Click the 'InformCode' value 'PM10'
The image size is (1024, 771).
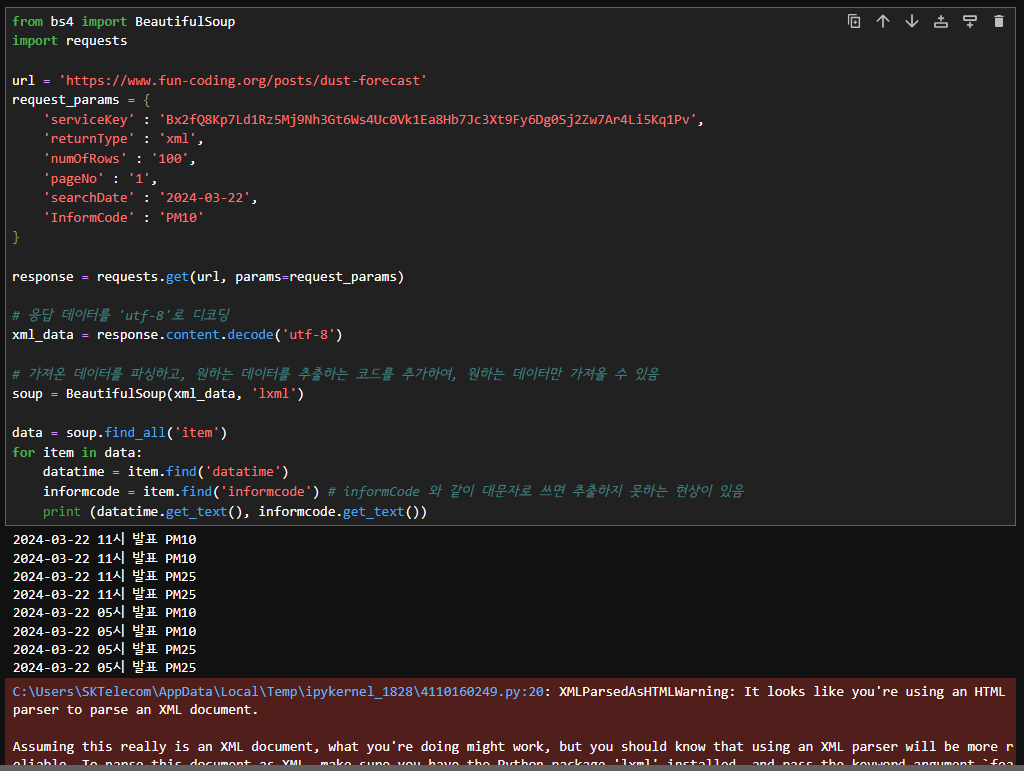(x=181, y=217)
